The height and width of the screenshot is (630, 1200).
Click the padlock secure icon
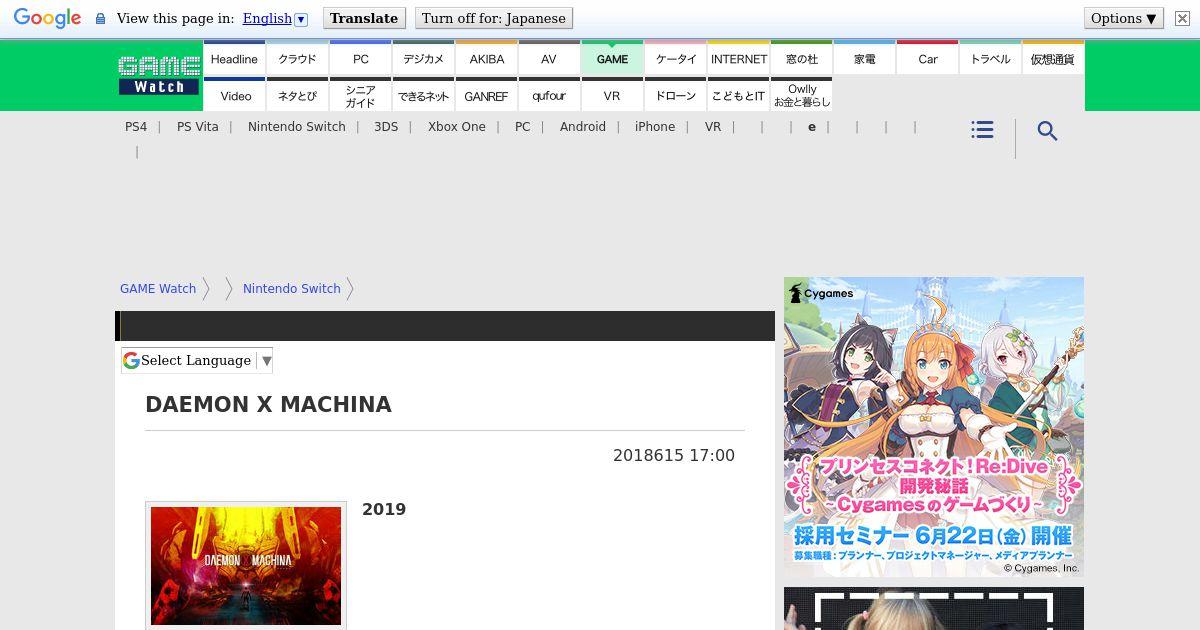click(100, 19)
